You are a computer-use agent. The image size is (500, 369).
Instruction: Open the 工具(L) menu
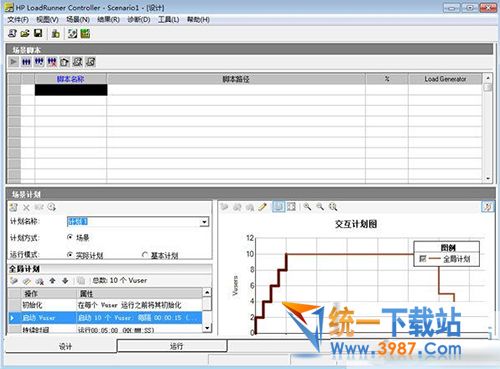(x=168, y=20)
